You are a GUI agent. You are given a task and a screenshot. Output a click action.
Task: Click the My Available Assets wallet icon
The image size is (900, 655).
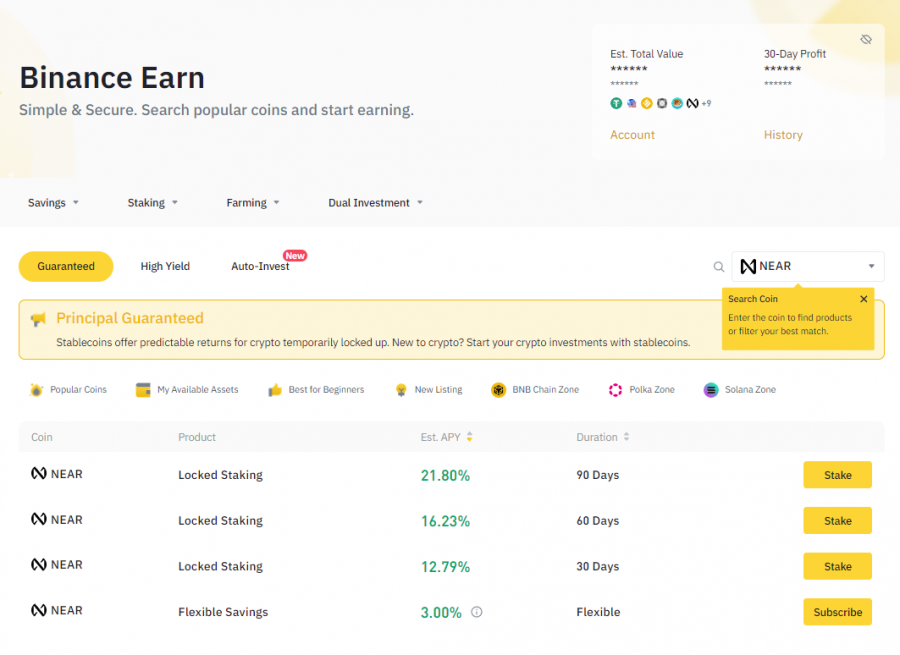(143, 390)
